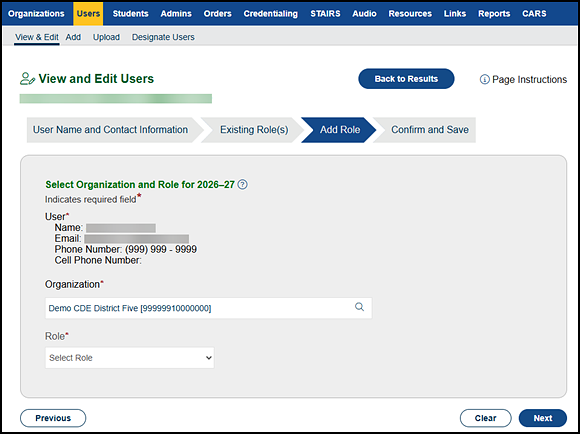The width and height of the screenshot is (580, 434).
Task: Click the Page Instructions info icon
Action: tap(484, 80)
